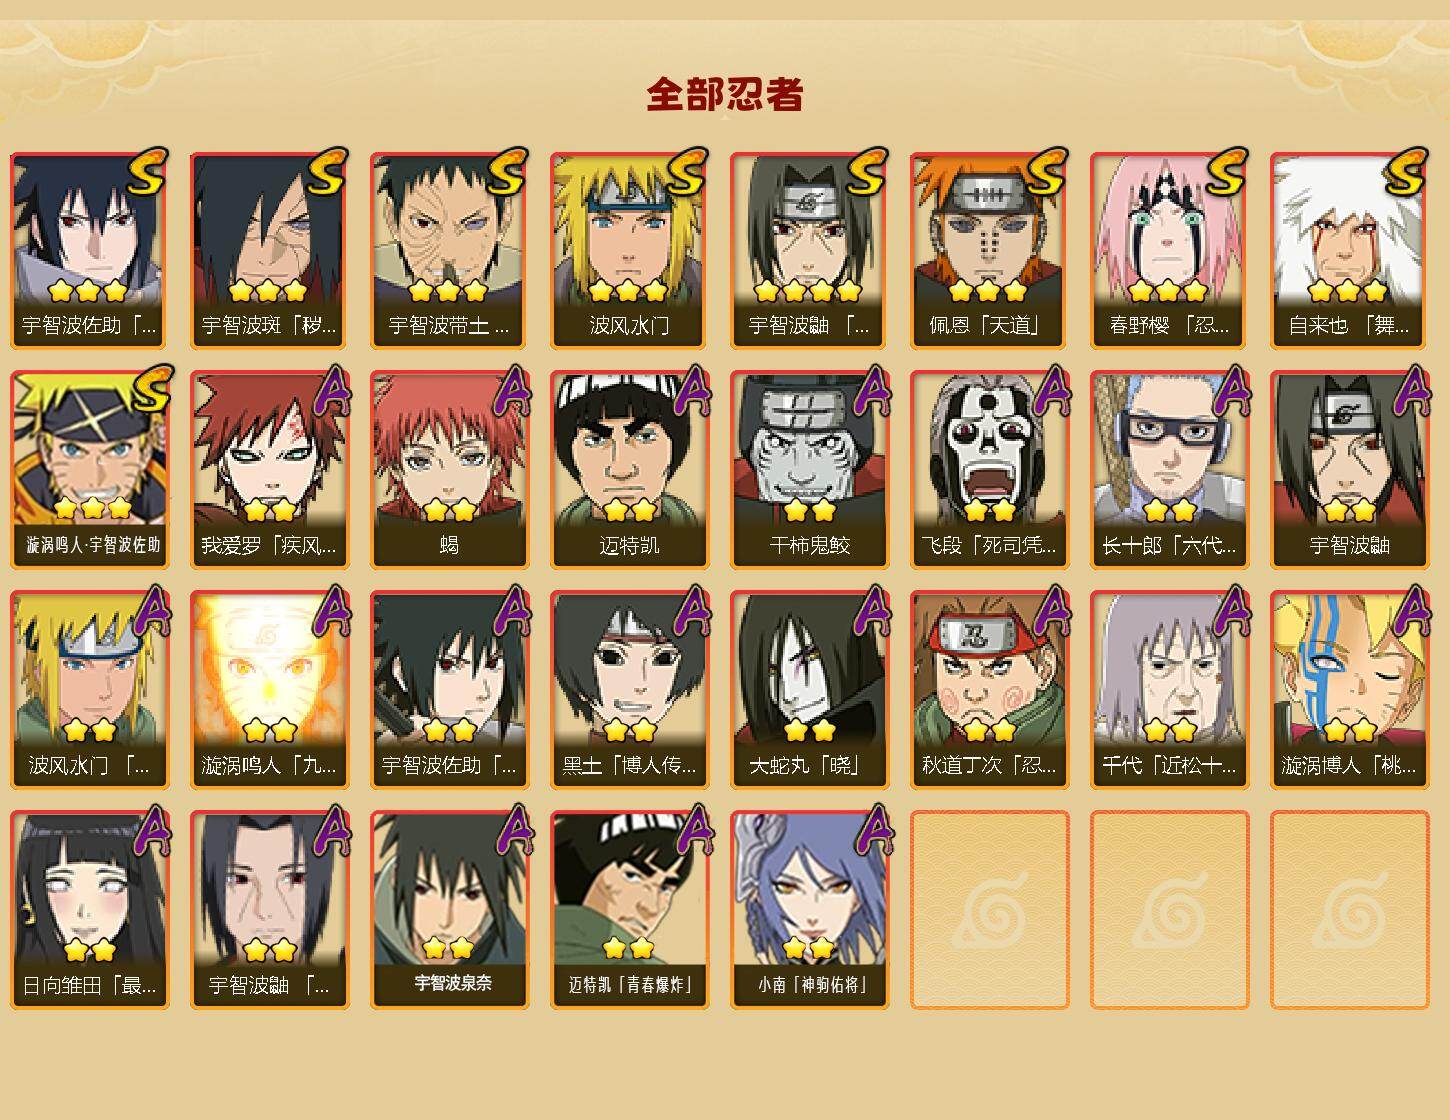Click the A rank badge on 日向雏田 card
Screen dimensions: 1450x1120
pos(152,831)
